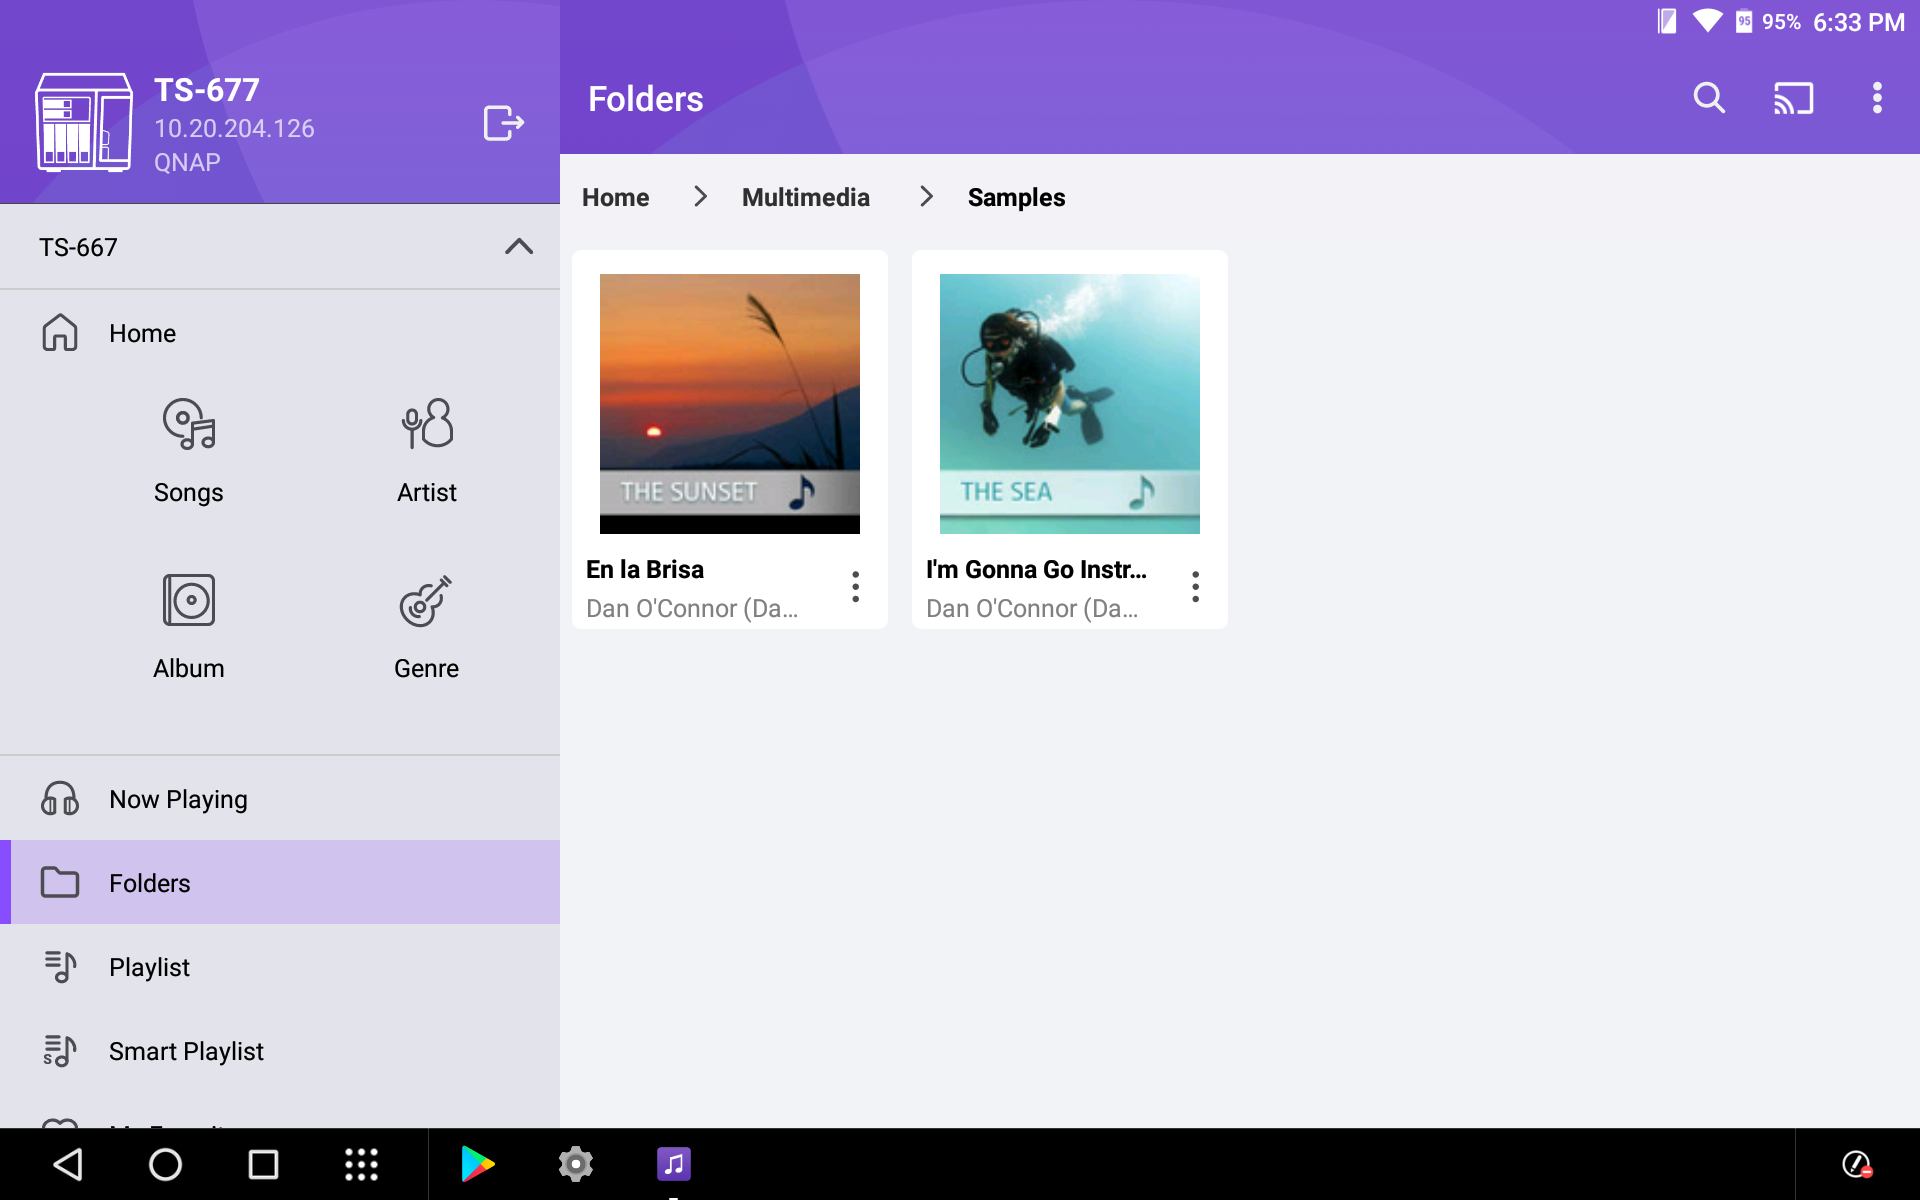Screen dimensions: 1920x1200
Task: Open Genre category
Action: (x=427, y=627)
